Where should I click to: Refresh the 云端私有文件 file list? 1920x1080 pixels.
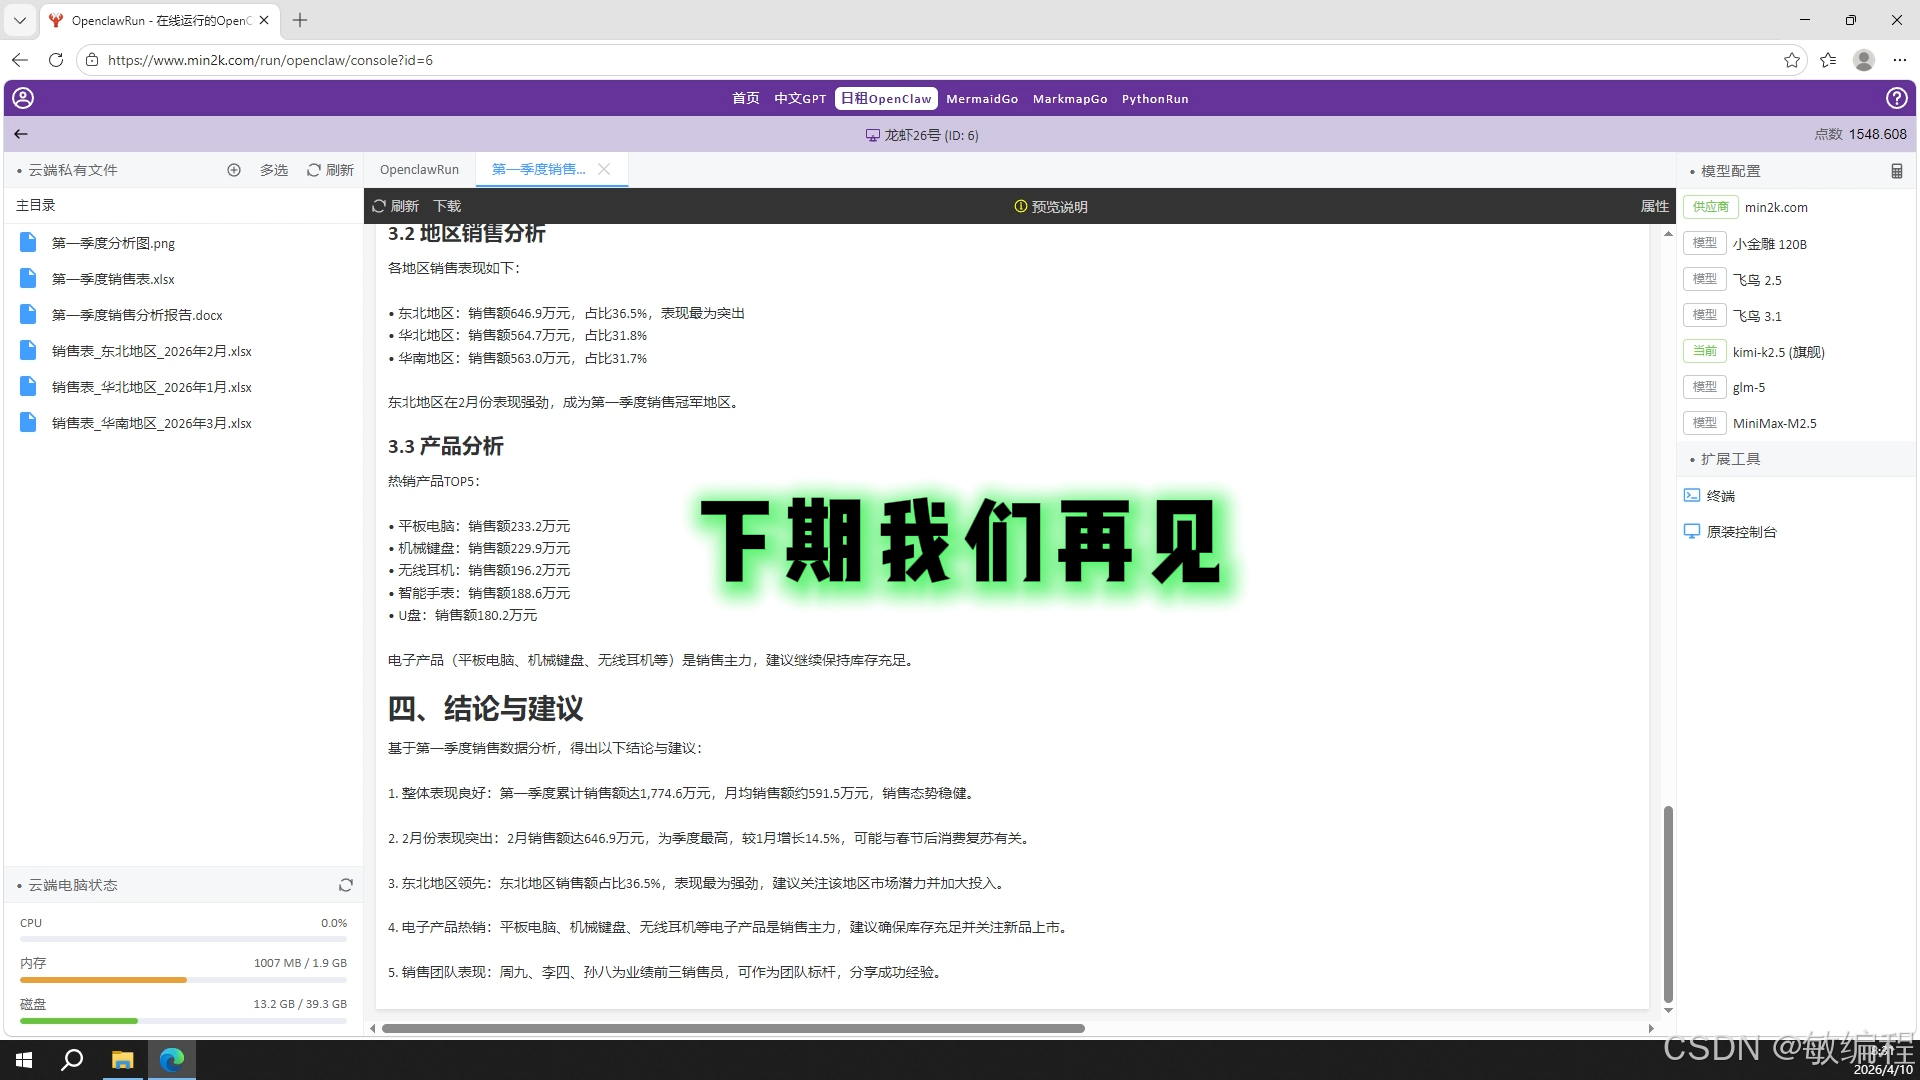[330, 170]
